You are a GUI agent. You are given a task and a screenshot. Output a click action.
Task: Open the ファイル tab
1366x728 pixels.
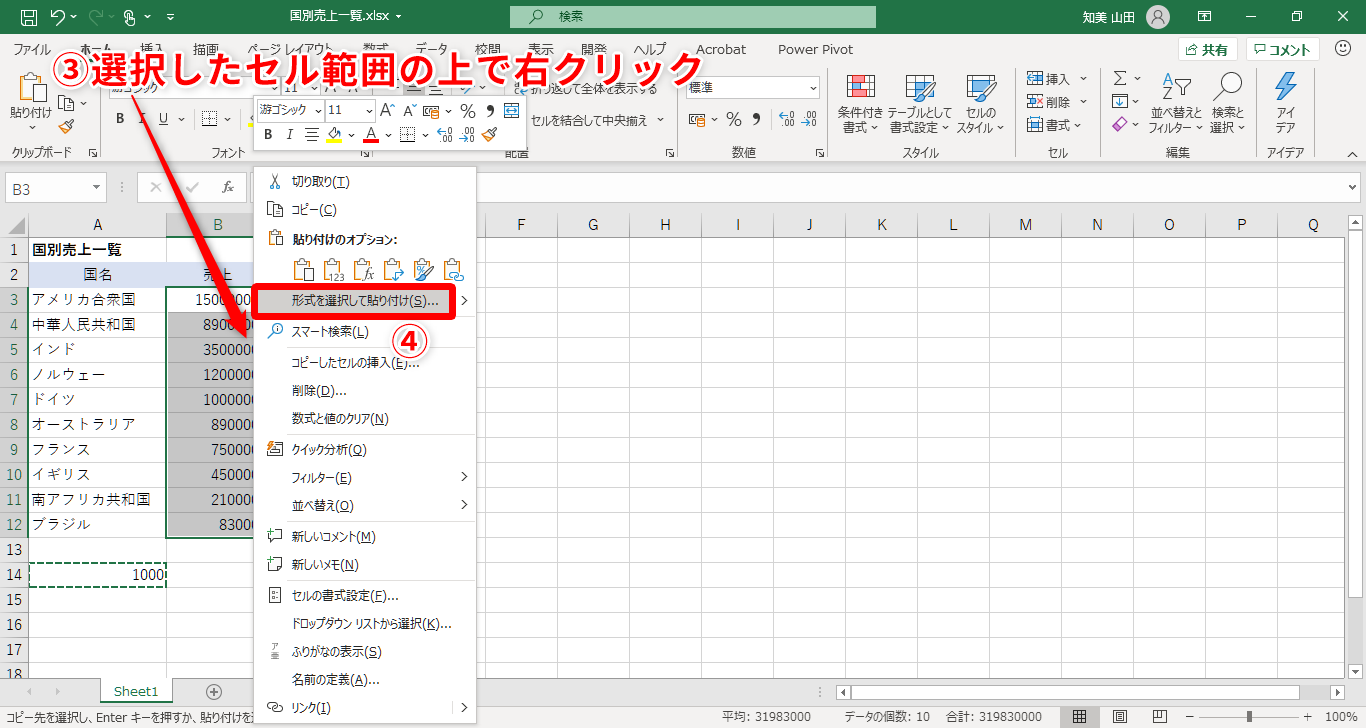tap(33, 49)
